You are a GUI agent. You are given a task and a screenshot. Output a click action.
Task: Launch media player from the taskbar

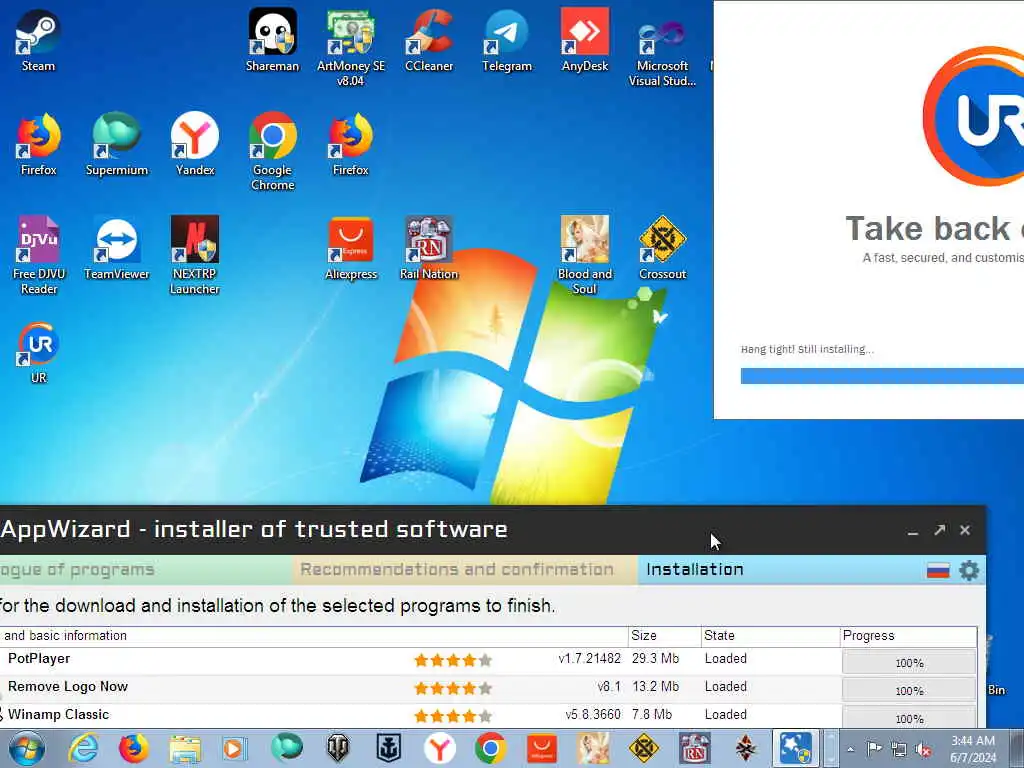pyautogui.click(x=234, y=748)
